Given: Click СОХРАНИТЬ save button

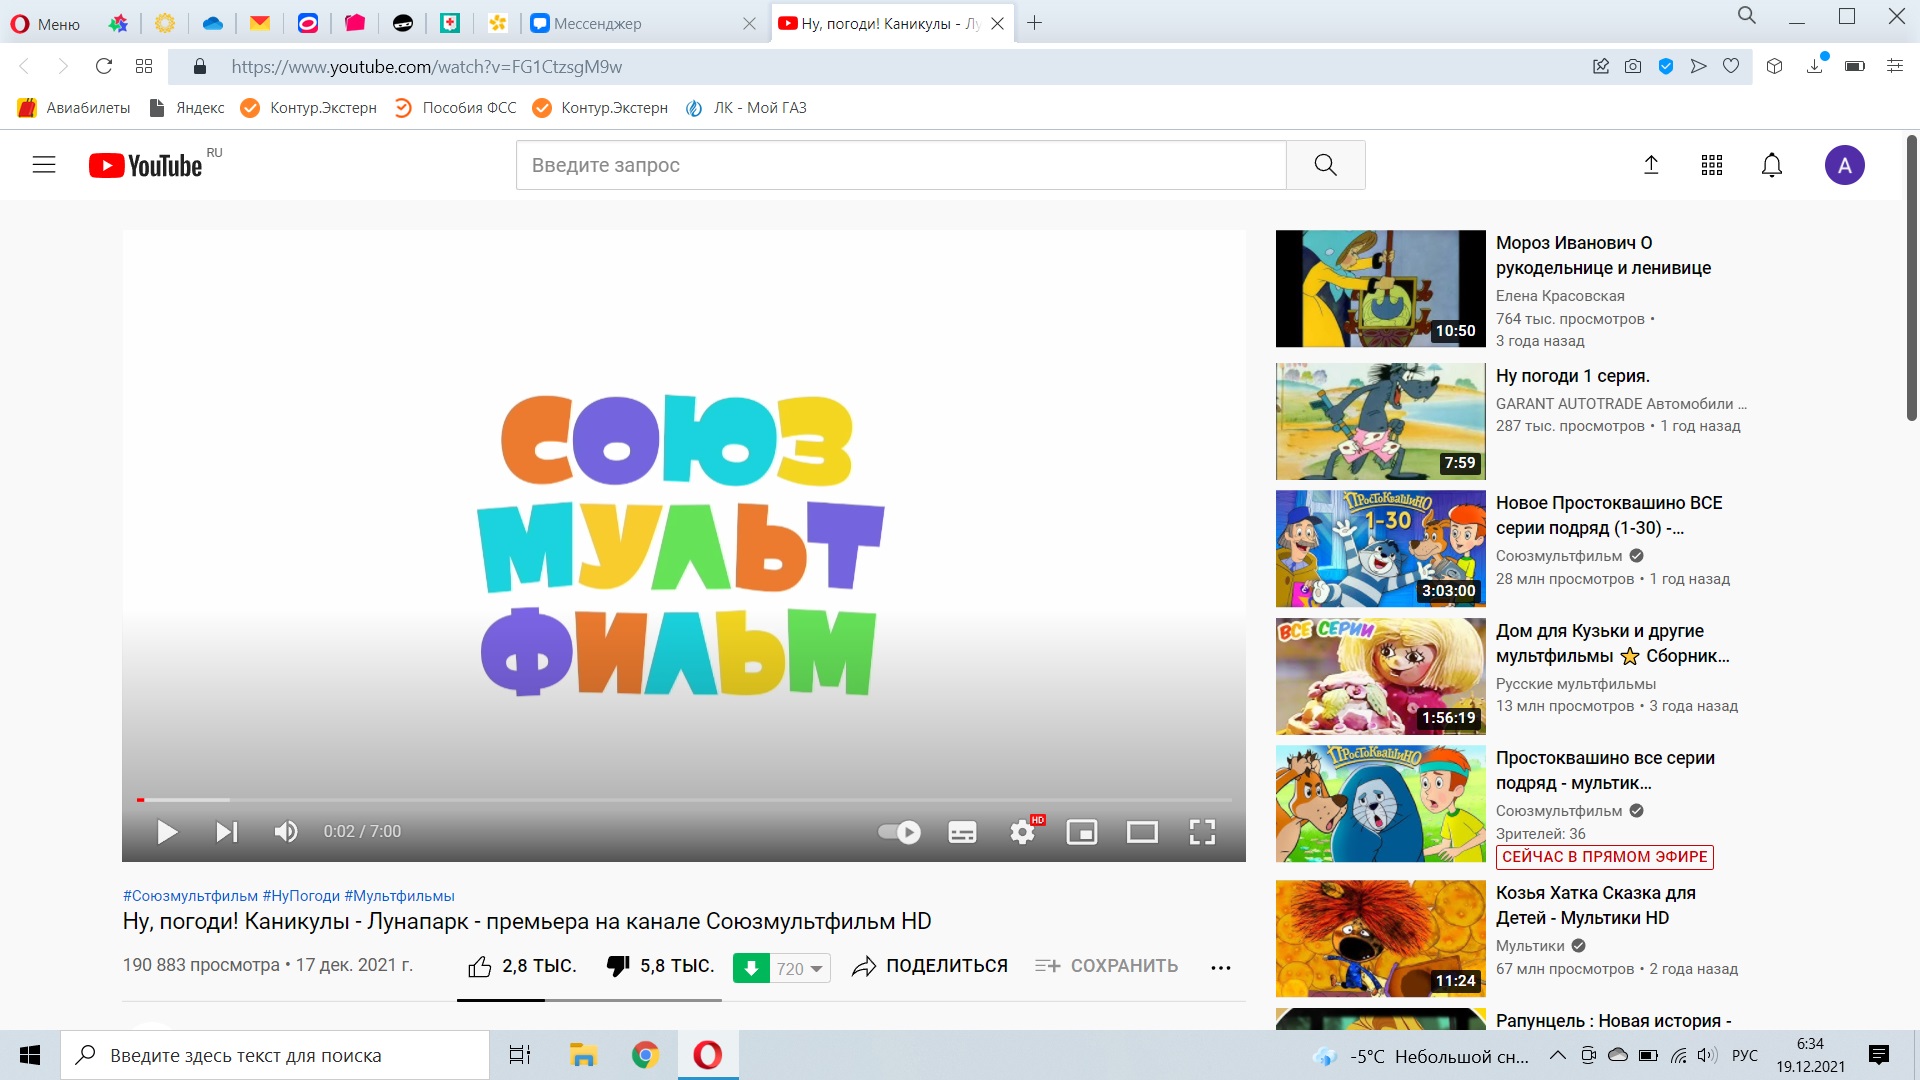Looking at the screenshot, I should [x=1106, y=966].
